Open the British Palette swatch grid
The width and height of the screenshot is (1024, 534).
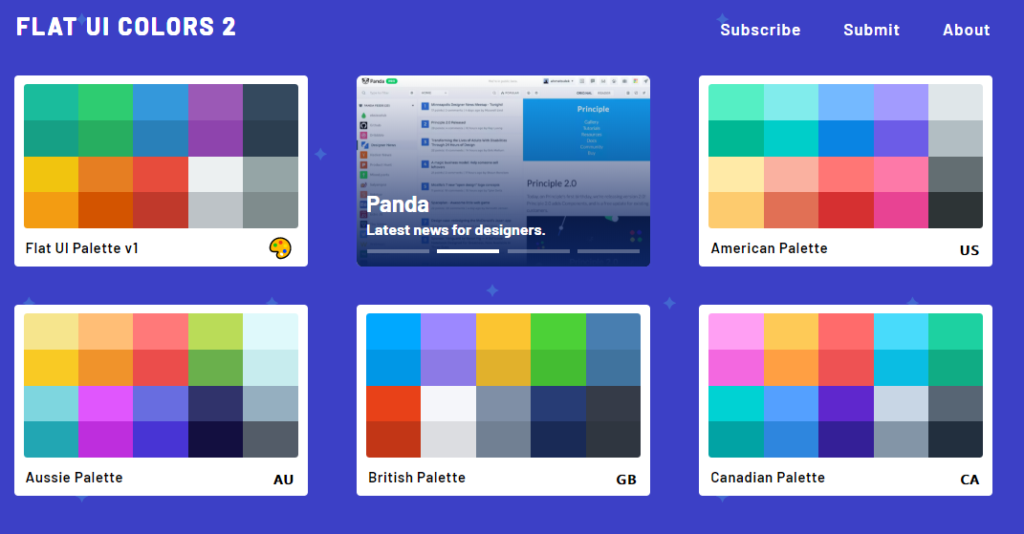point(503,385)
